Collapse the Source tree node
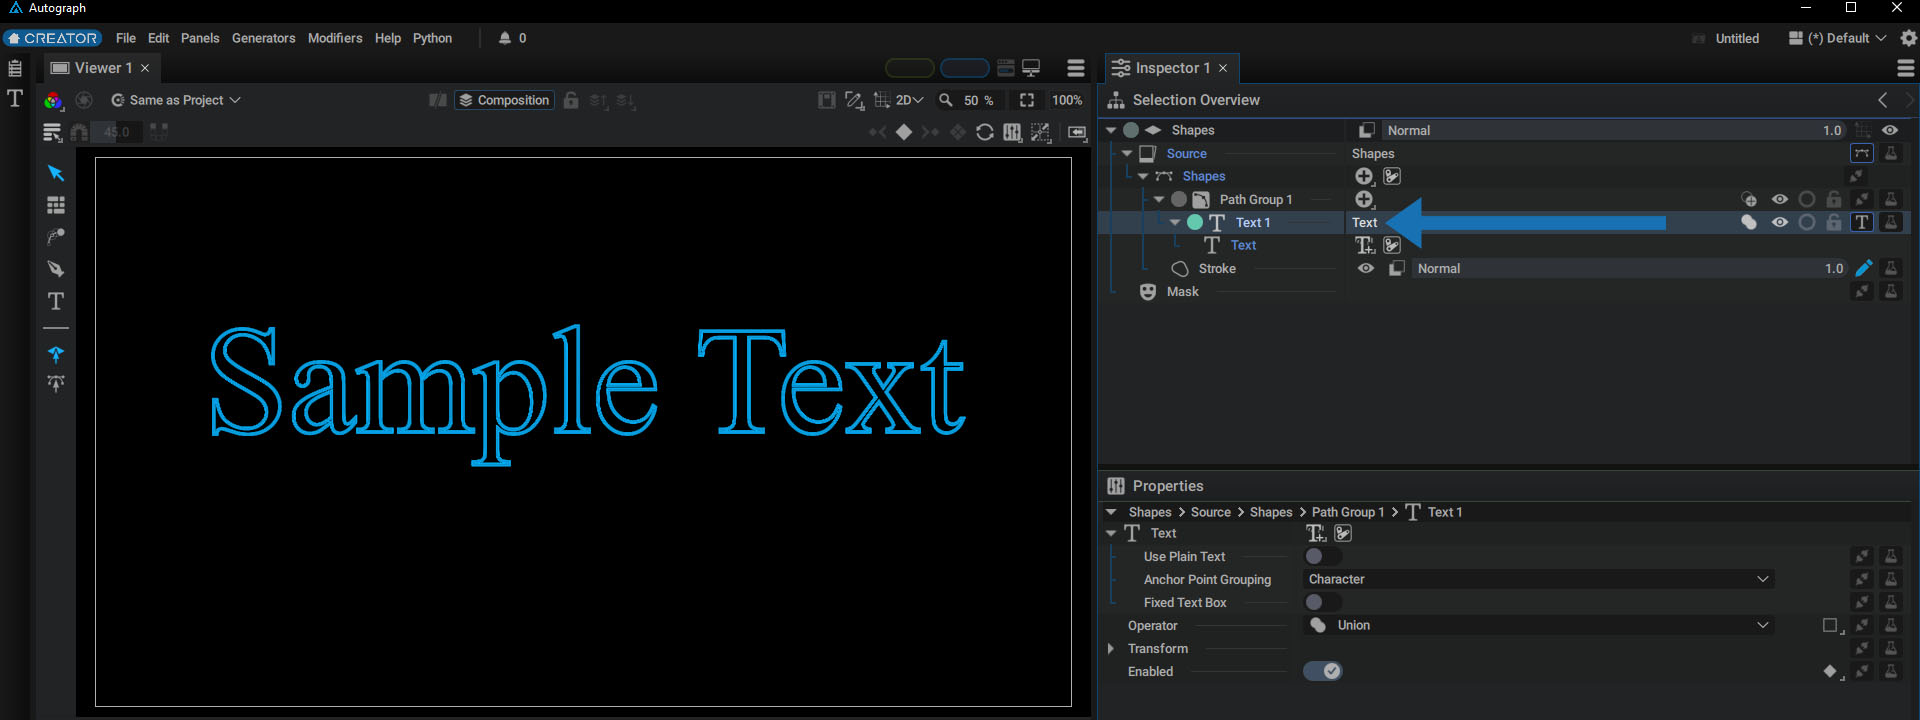This screenshot has height=720, width=1920. (1127, 153)
